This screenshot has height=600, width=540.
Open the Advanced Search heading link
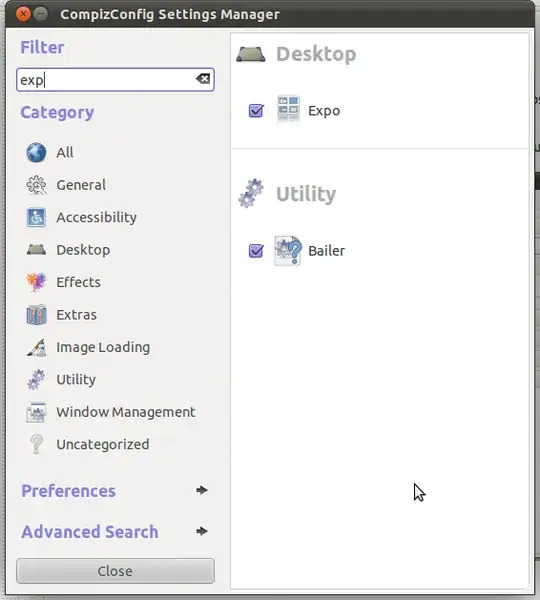coord(90,532)
